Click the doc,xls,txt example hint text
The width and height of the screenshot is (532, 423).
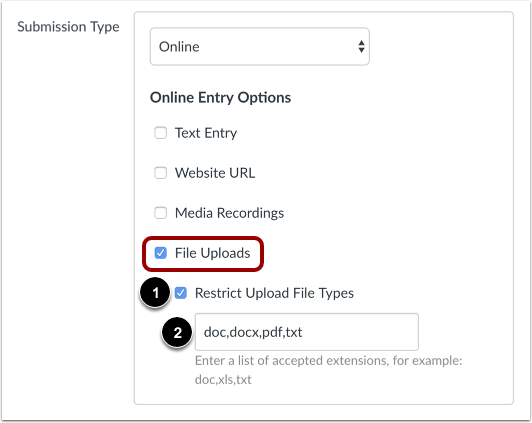(x=223, y=379)
